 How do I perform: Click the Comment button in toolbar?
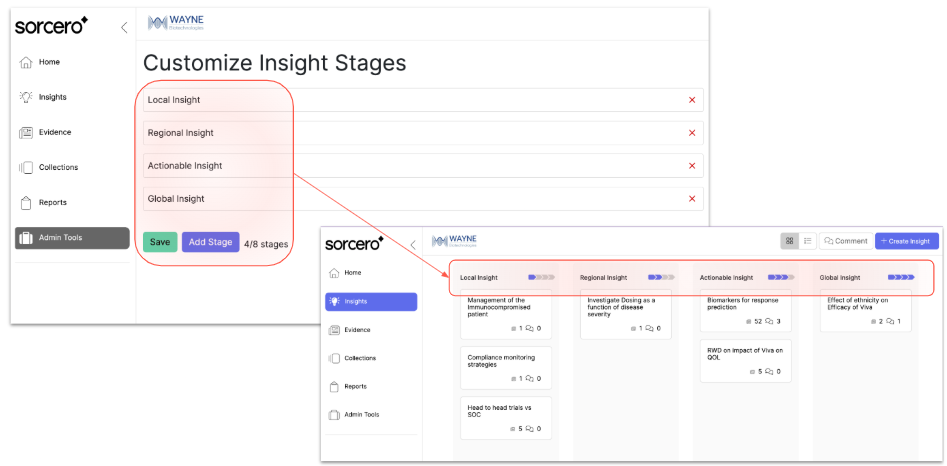(x=845, y=241)
